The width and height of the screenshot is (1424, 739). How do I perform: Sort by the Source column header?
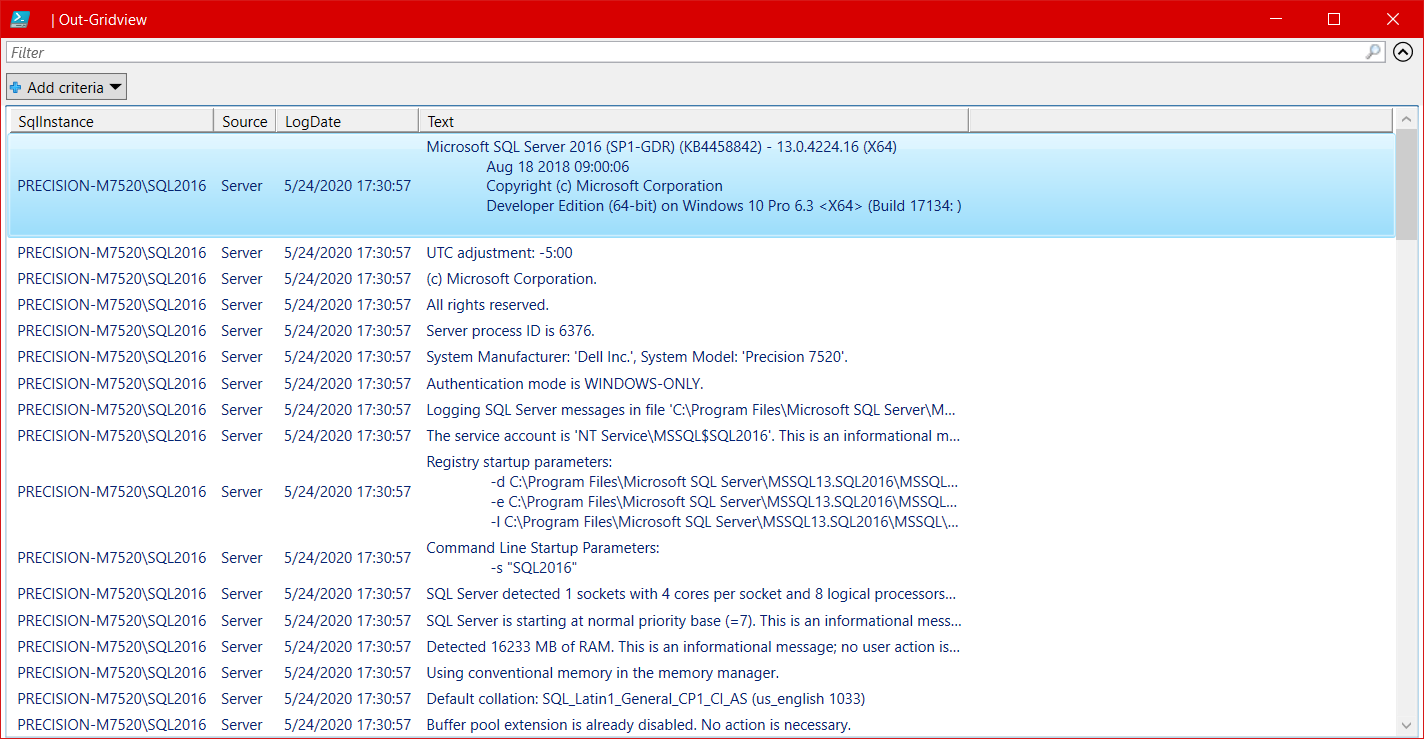coord(244,121)
